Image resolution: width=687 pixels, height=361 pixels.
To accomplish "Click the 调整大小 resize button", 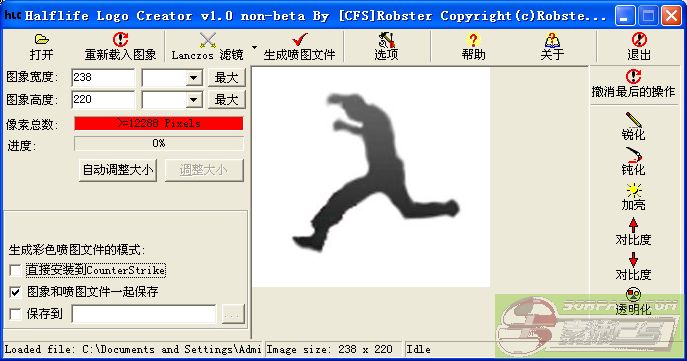I will (204, 170).
